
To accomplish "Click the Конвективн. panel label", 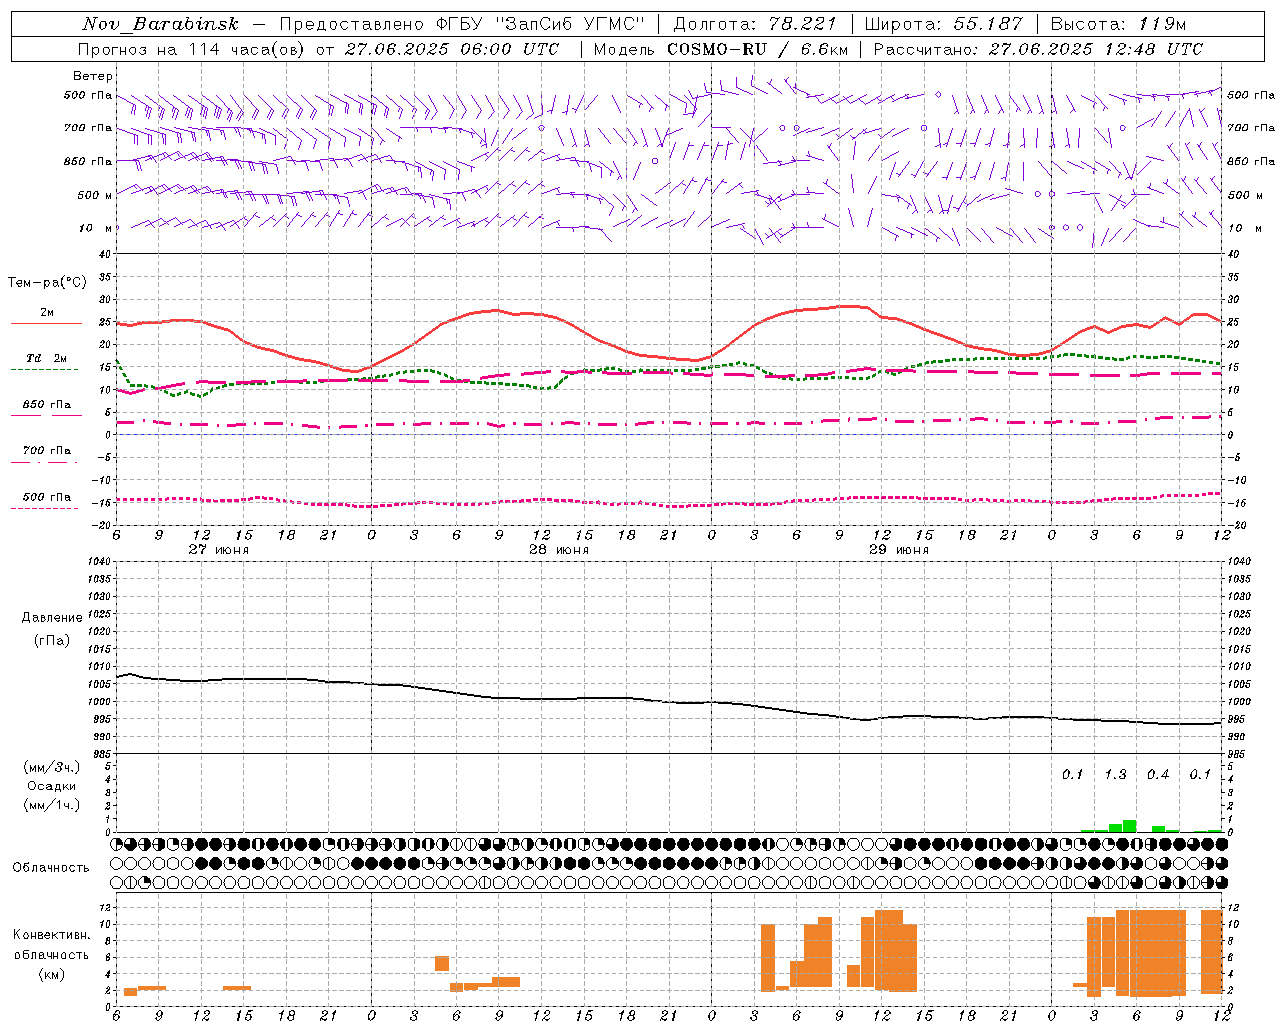I will [52, 935].
